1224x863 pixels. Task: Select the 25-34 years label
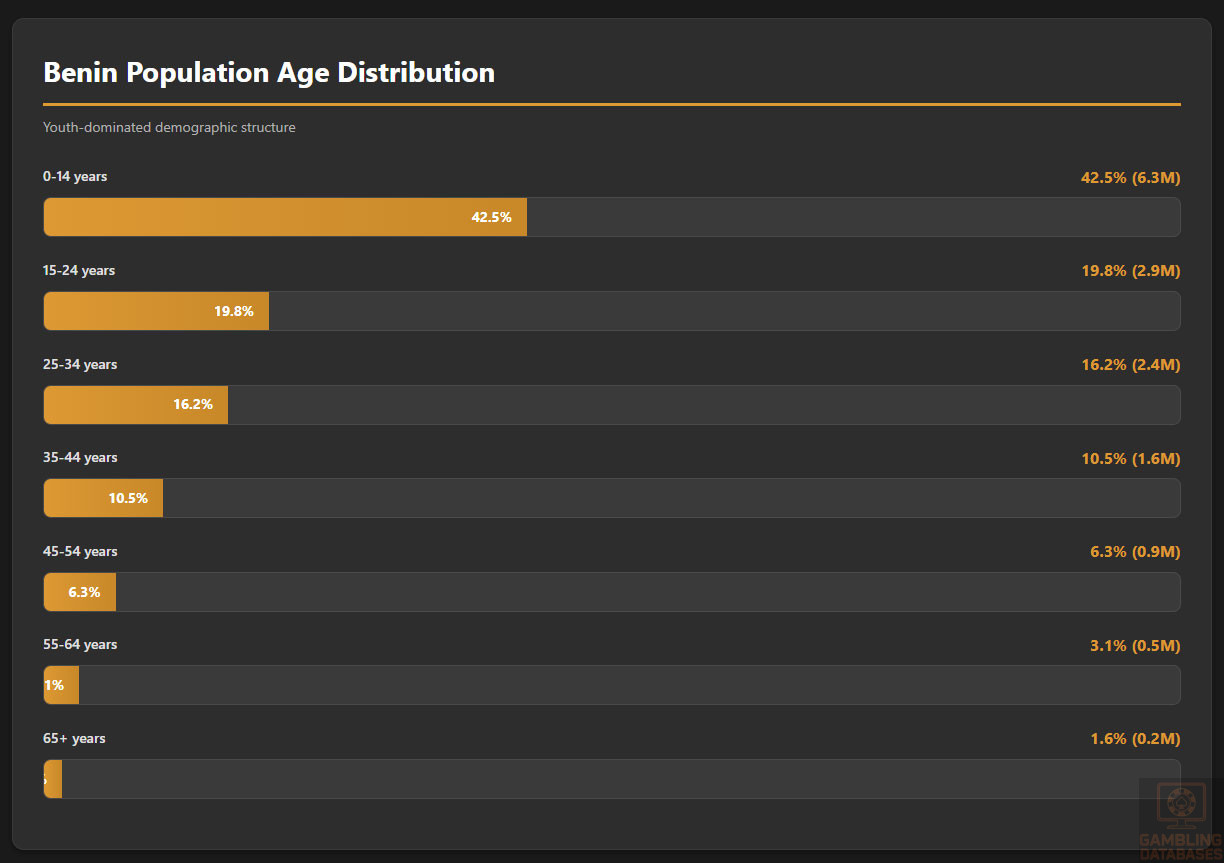tap(80, 365)
